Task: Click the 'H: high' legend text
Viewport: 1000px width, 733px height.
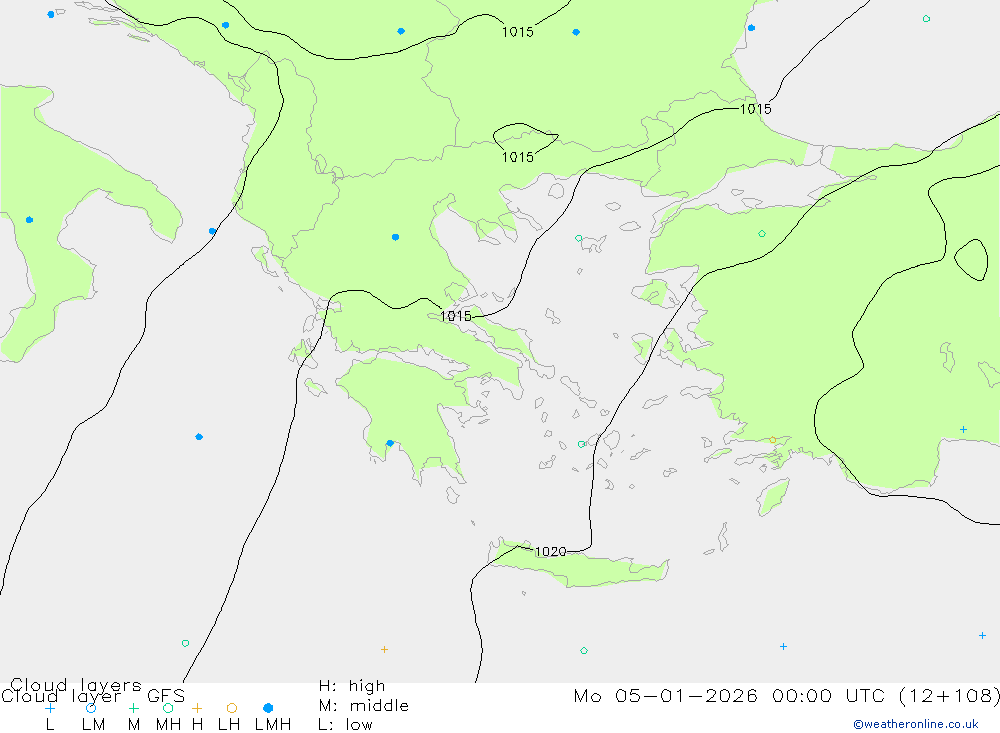Action: click(352, 686)
